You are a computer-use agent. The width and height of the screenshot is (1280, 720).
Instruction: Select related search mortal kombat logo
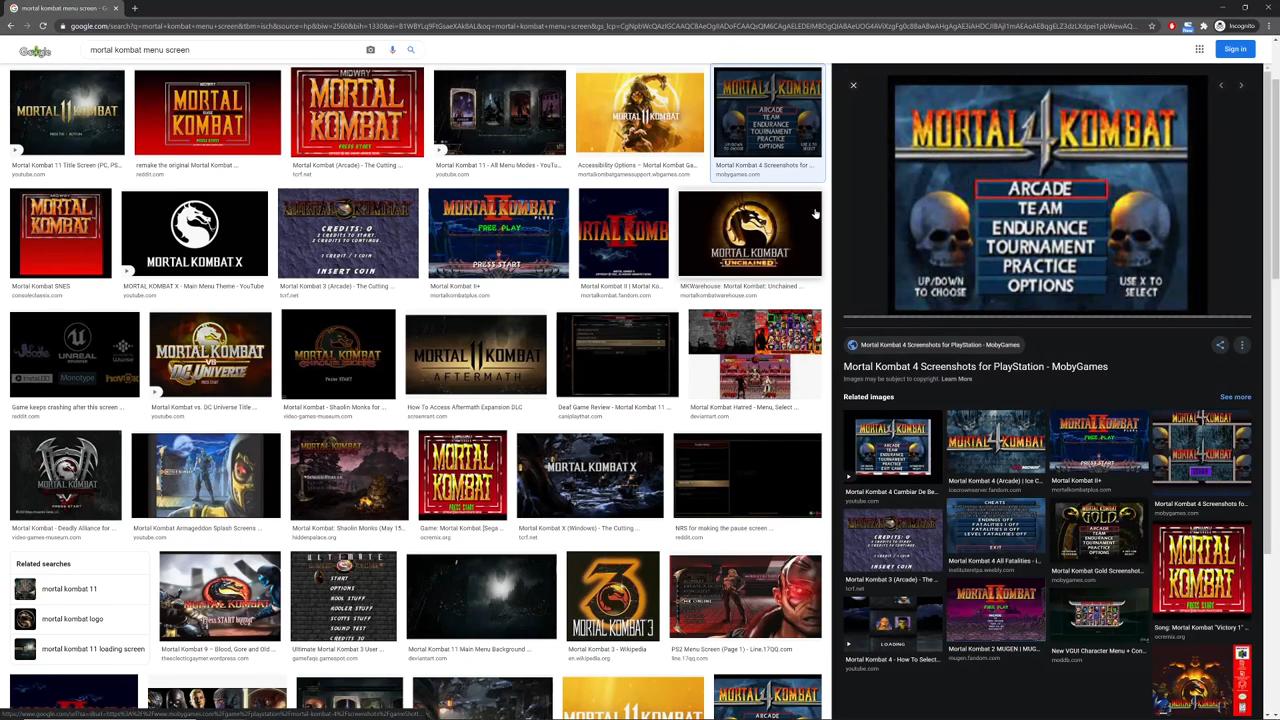point(81,619)
